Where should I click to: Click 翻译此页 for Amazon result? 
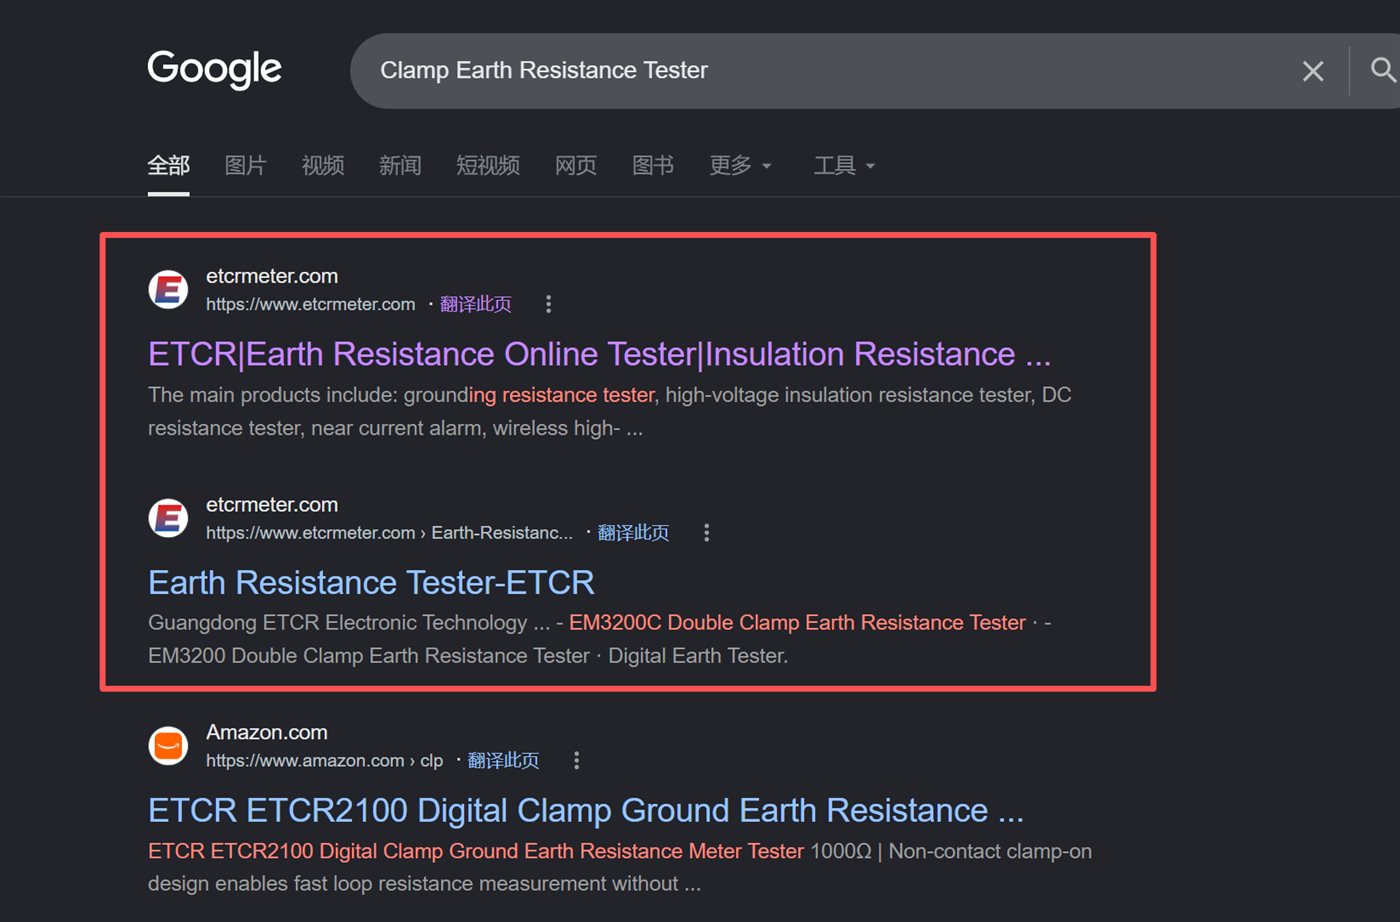(503, 761)
